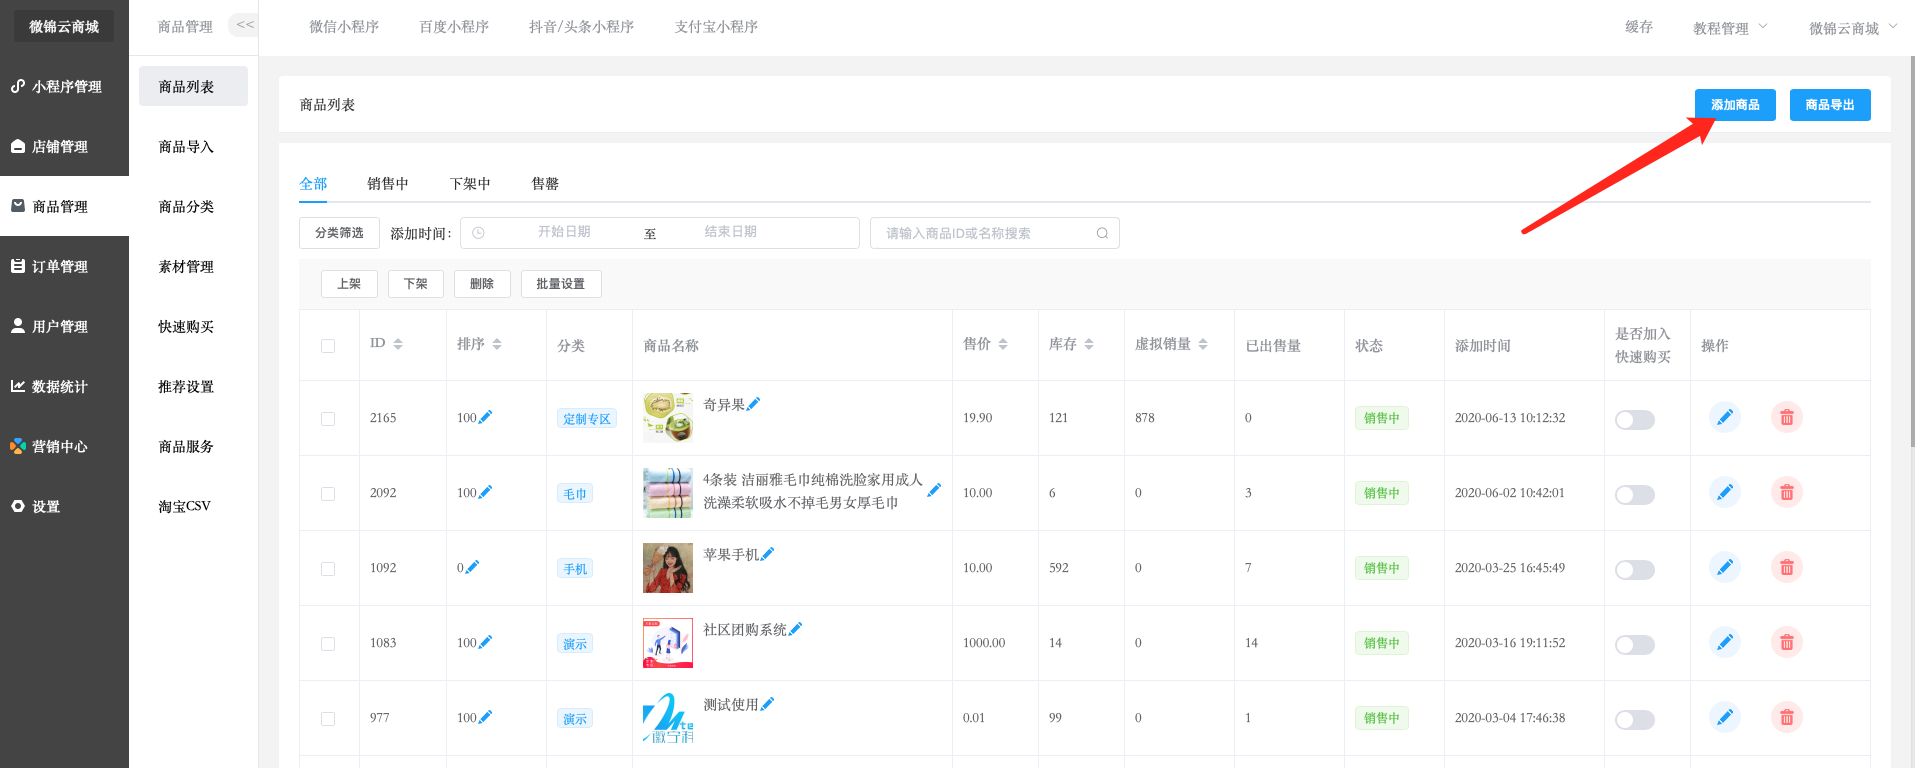This screenshot has height=768, width=1915.
Task: Sort table by 售价 column arrows
Action: (x=1003, y=344)
